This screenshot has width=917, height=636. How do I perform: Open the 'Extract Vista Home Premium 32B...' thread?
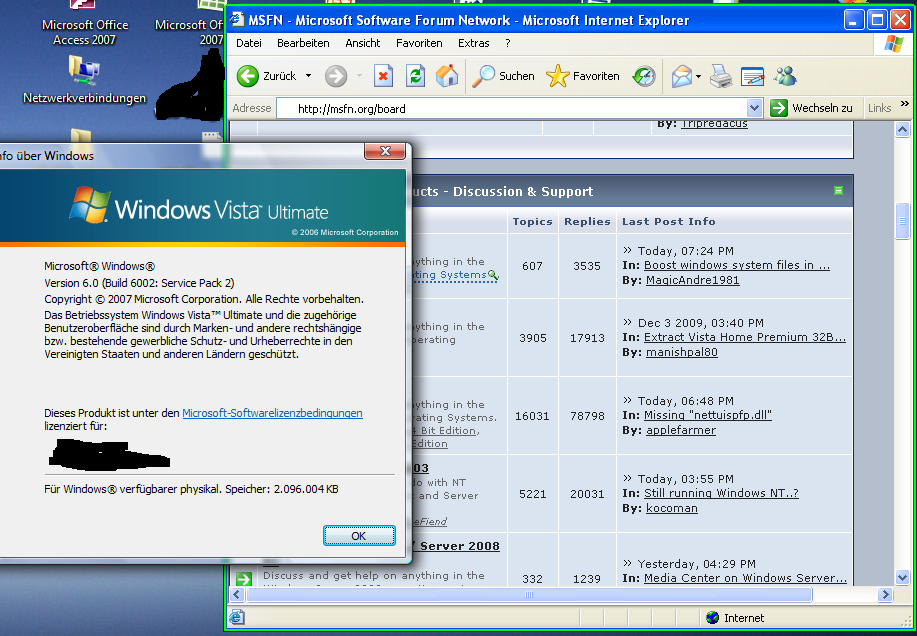coord(745,337)
